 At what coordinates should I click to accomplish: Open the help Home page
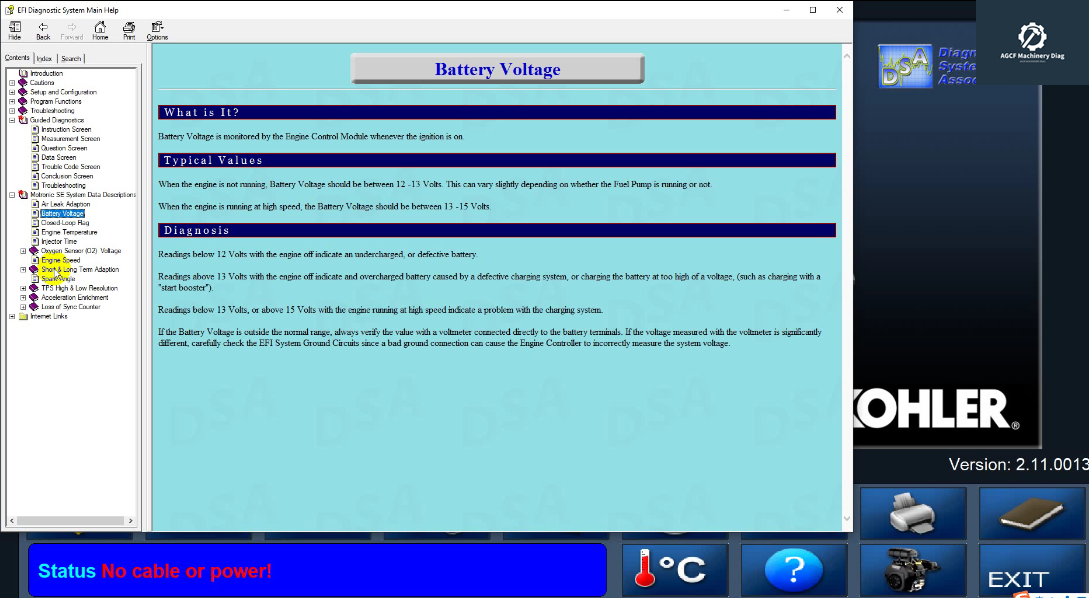pyautogui.click(x=100, y=30)
